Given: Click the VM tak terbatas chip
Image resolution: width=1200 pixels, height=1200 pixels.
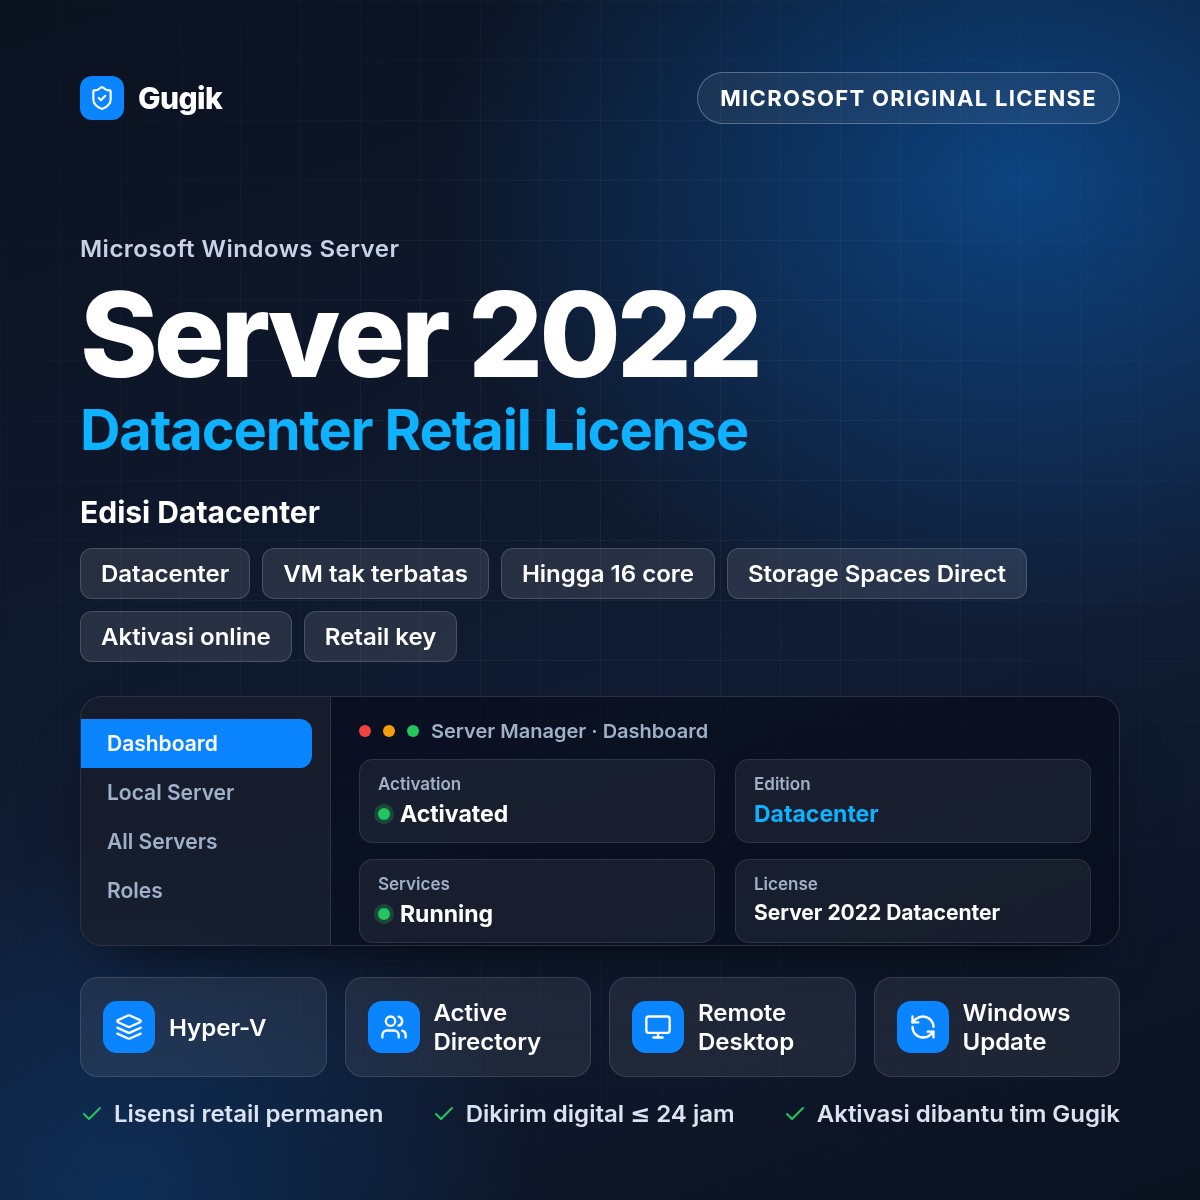Looking at the screenshot, I should 375,573.
